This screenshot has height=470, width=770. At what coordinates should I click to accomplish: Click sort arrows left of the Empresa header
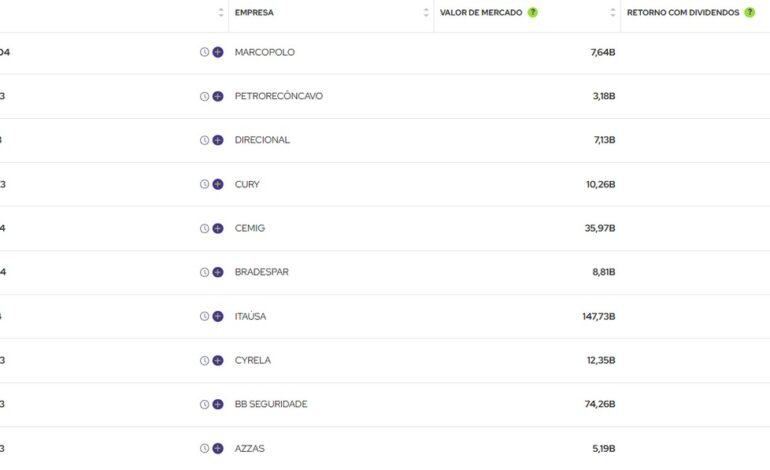(x=221, y=13)
